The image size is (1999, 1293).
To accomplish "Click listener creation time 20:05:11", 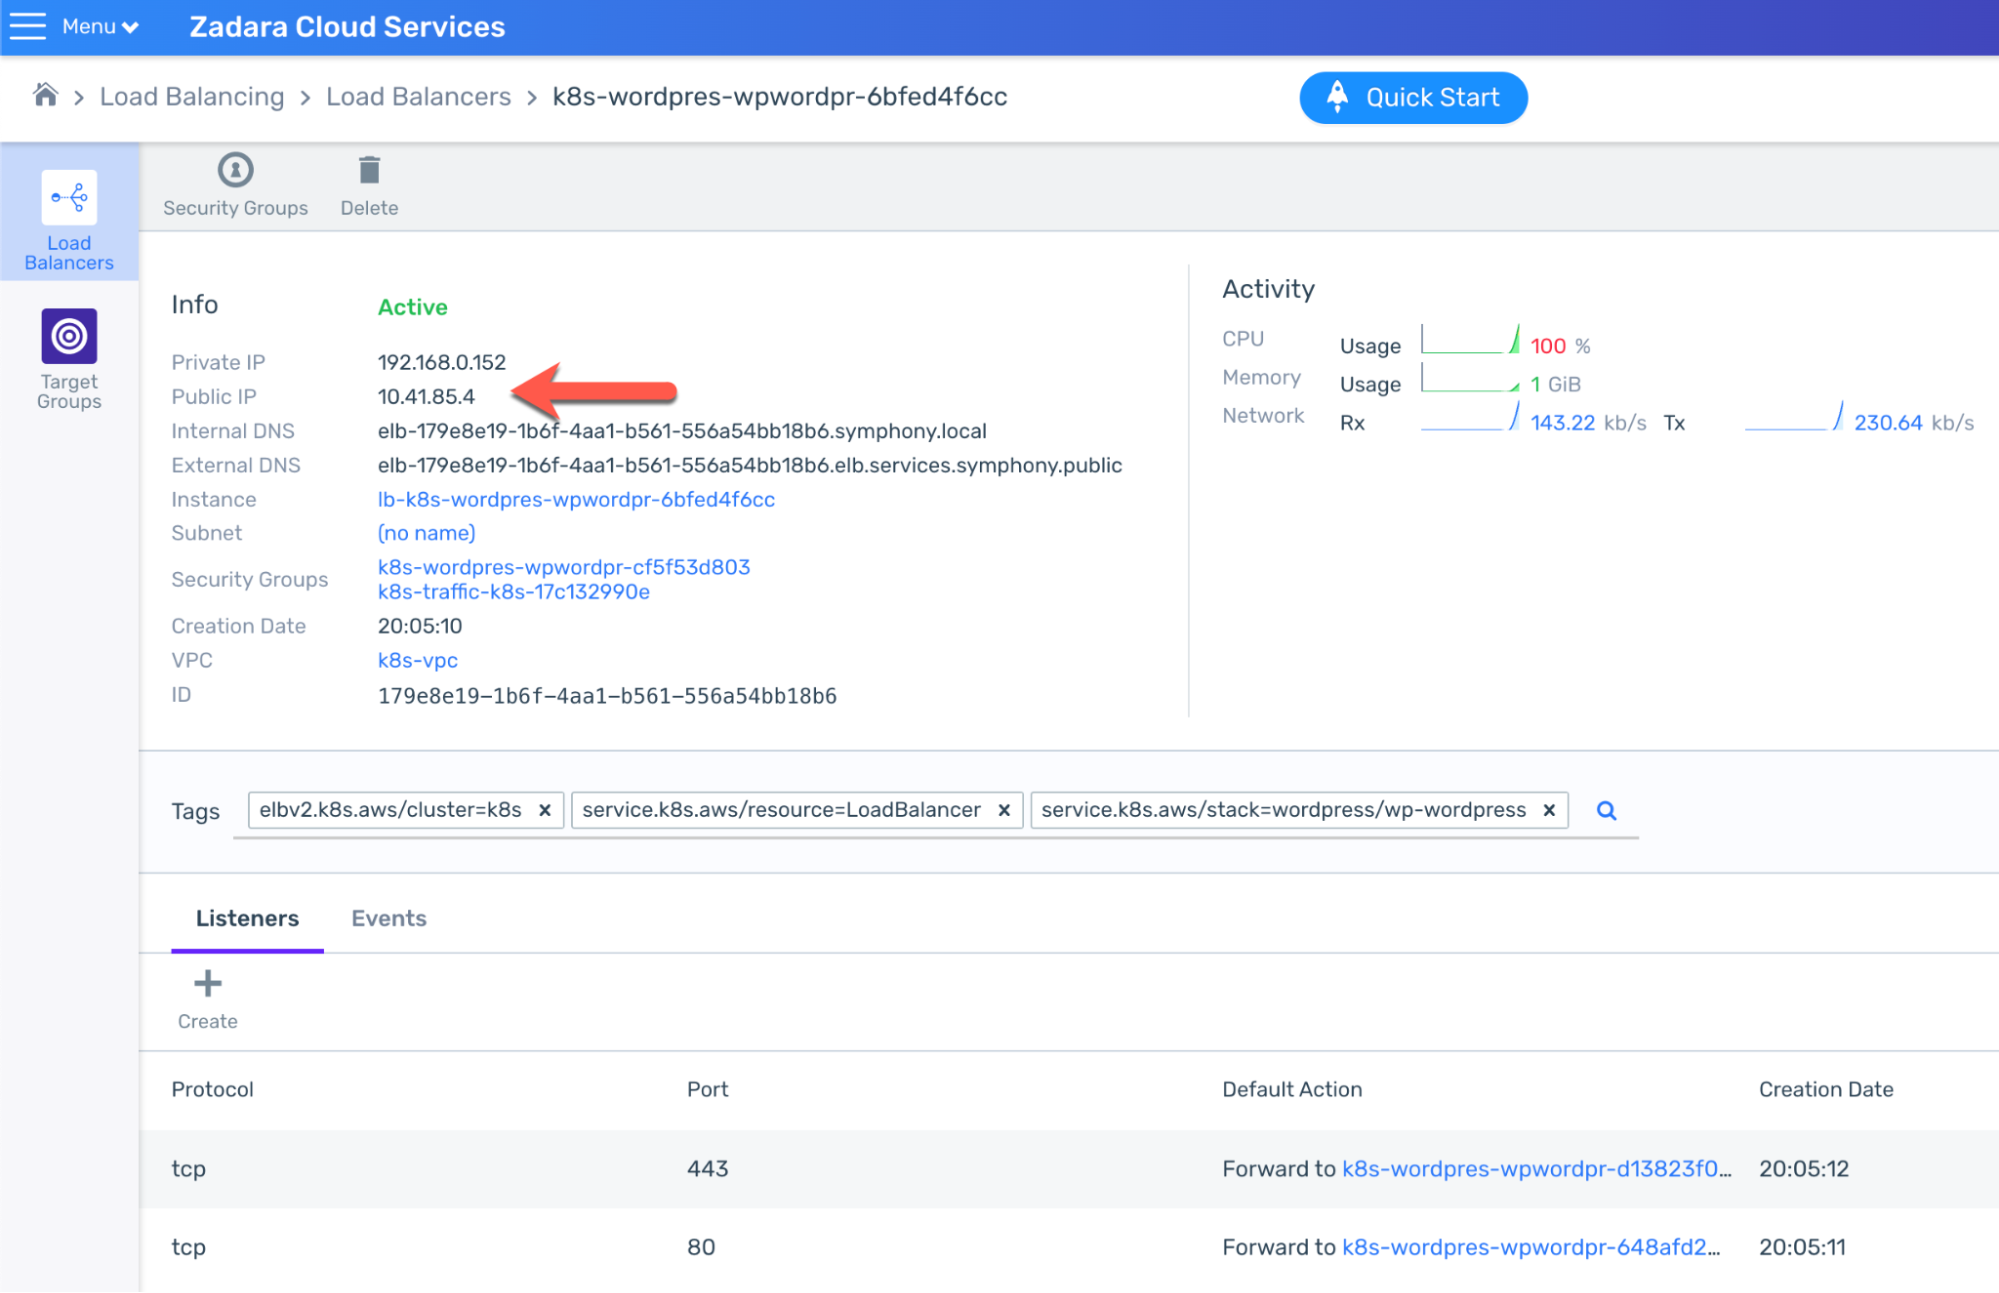I will click(x=1802, y=1247).
